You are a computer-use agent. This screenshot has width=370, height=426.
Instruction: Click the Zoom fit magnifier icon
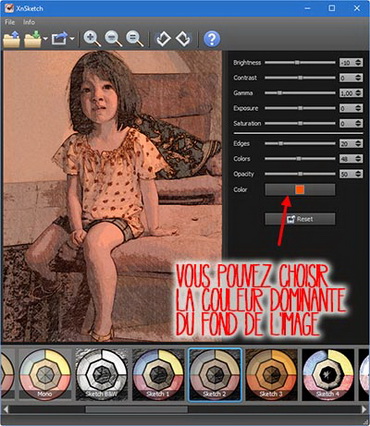pos(135,39)
